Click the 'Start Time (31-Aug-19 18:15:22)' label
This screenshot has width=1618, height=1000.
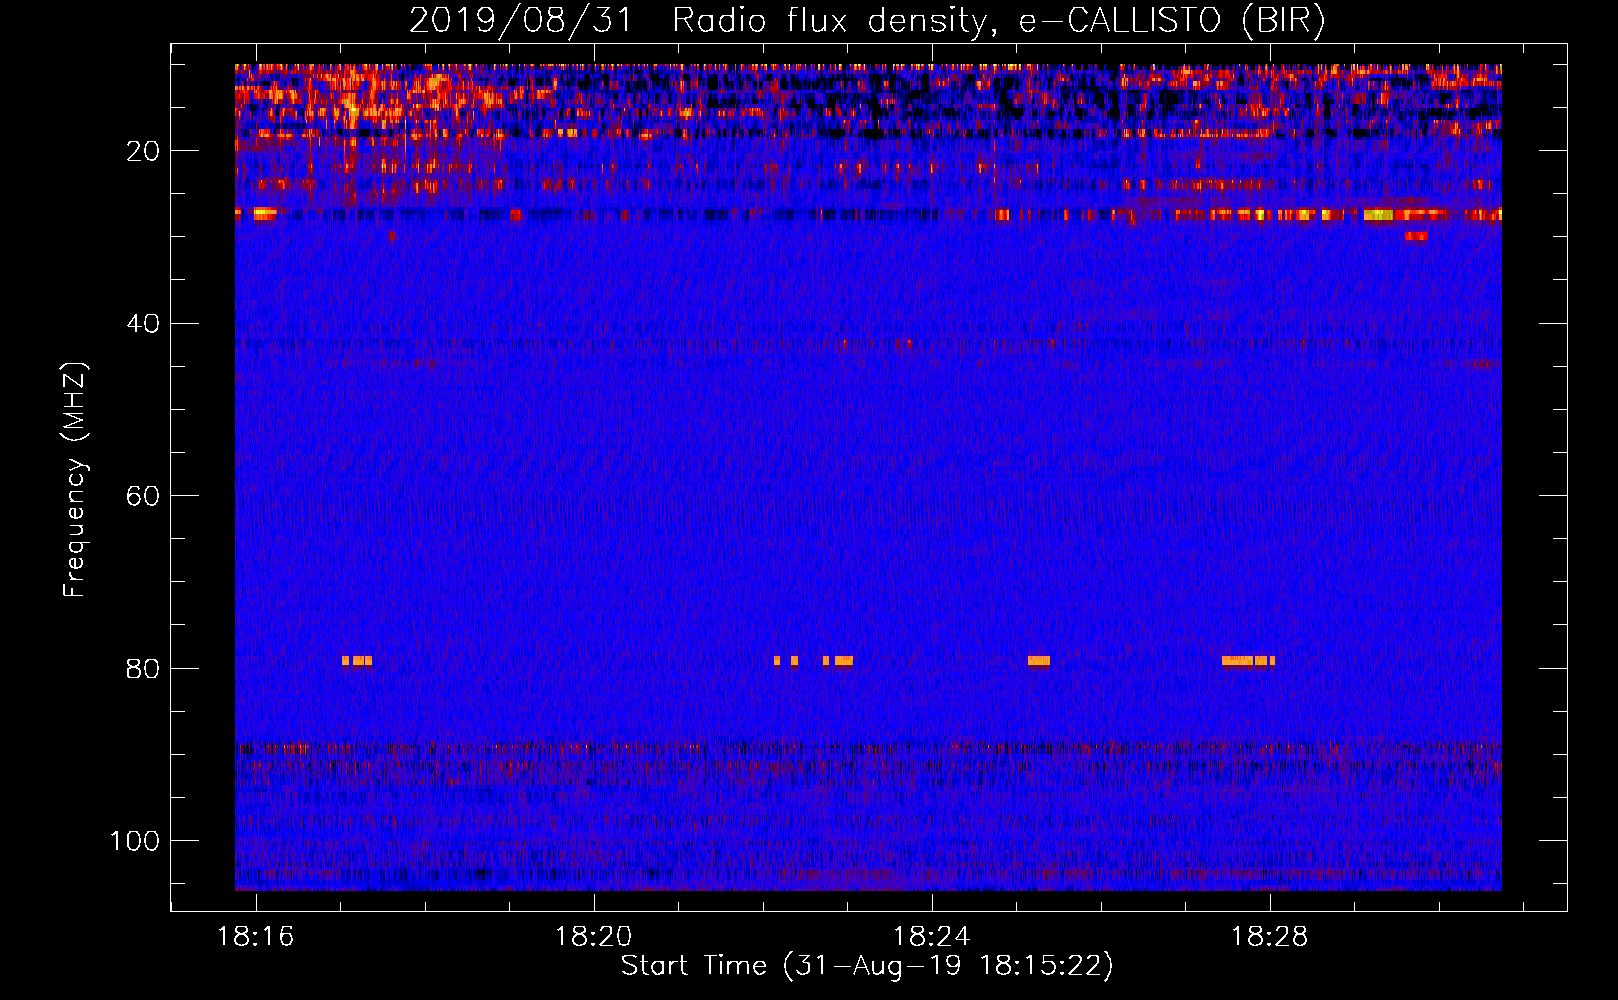[x=867, y=966]
